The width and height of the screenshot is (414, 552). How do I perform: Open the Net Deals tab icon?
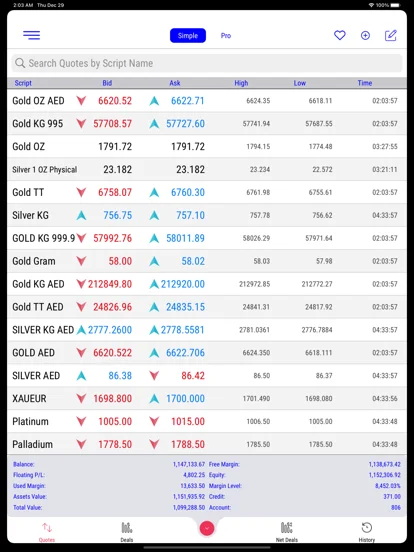[287, 528]
